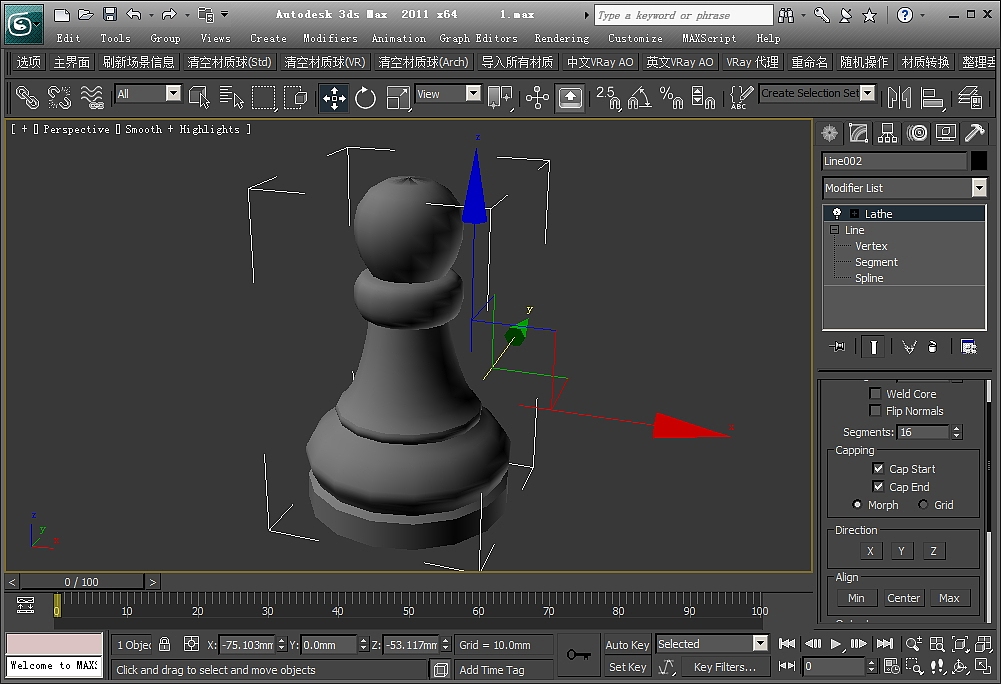
Task: Uncheck the Cap Start checkbox
Action: [878, 468]
